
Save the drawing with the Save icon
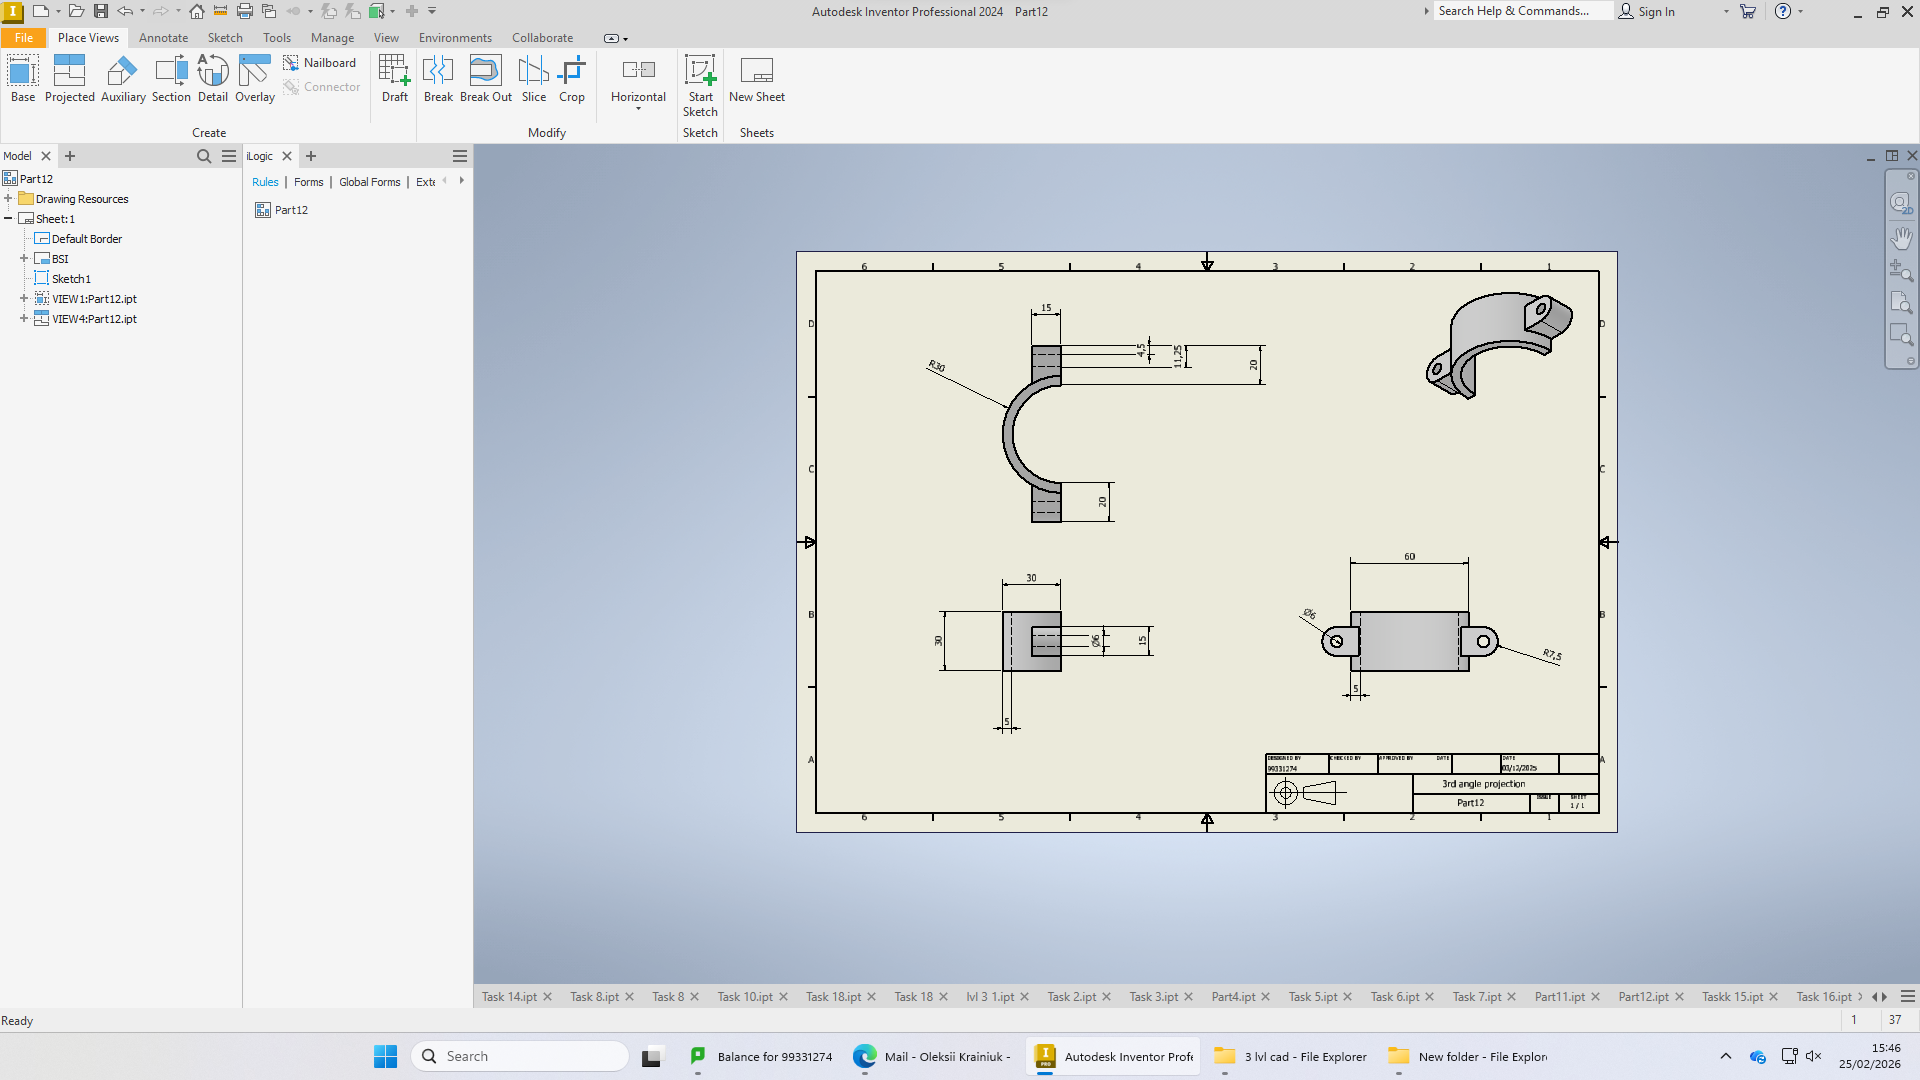coord(101,11)
